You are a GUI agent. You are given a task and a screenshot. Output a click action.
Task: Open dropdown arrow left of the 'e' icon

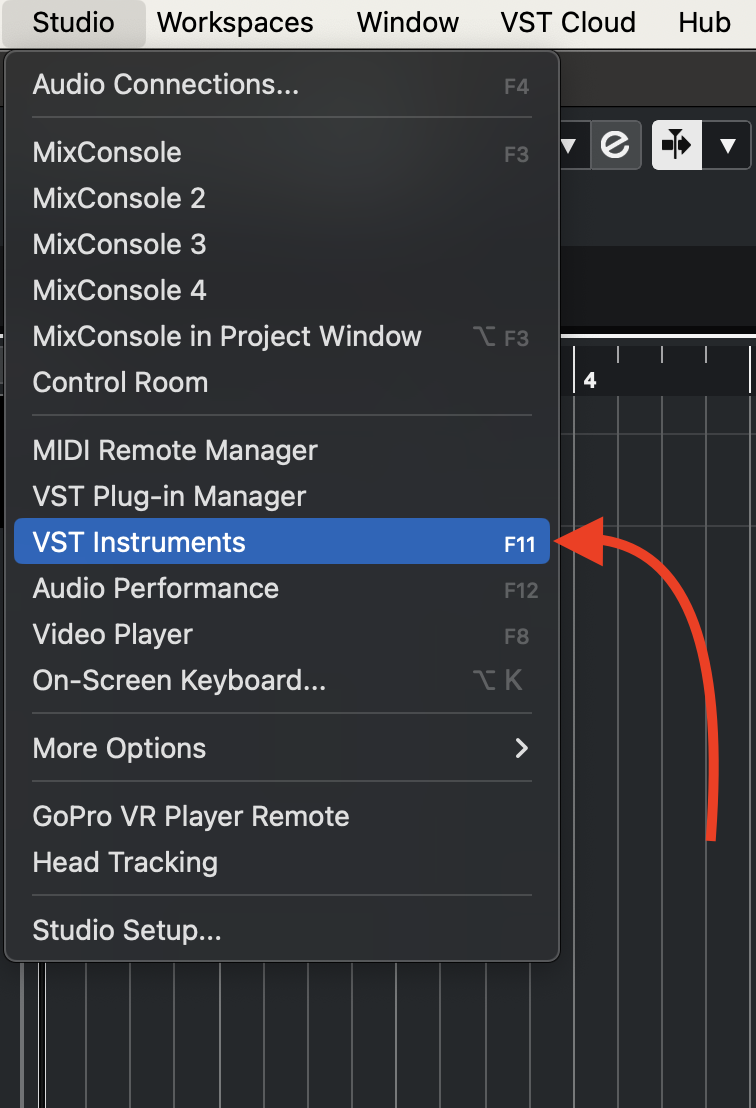coord(569,146)
